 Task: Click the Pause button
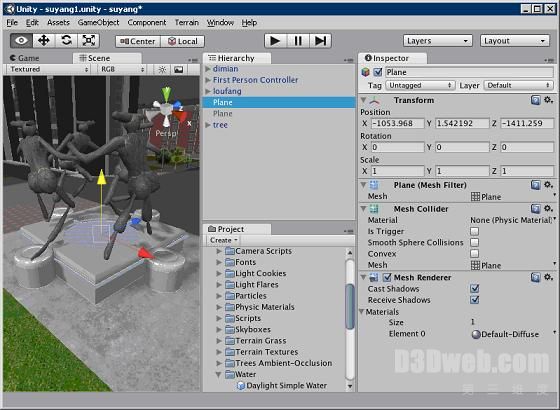[298, 41]
